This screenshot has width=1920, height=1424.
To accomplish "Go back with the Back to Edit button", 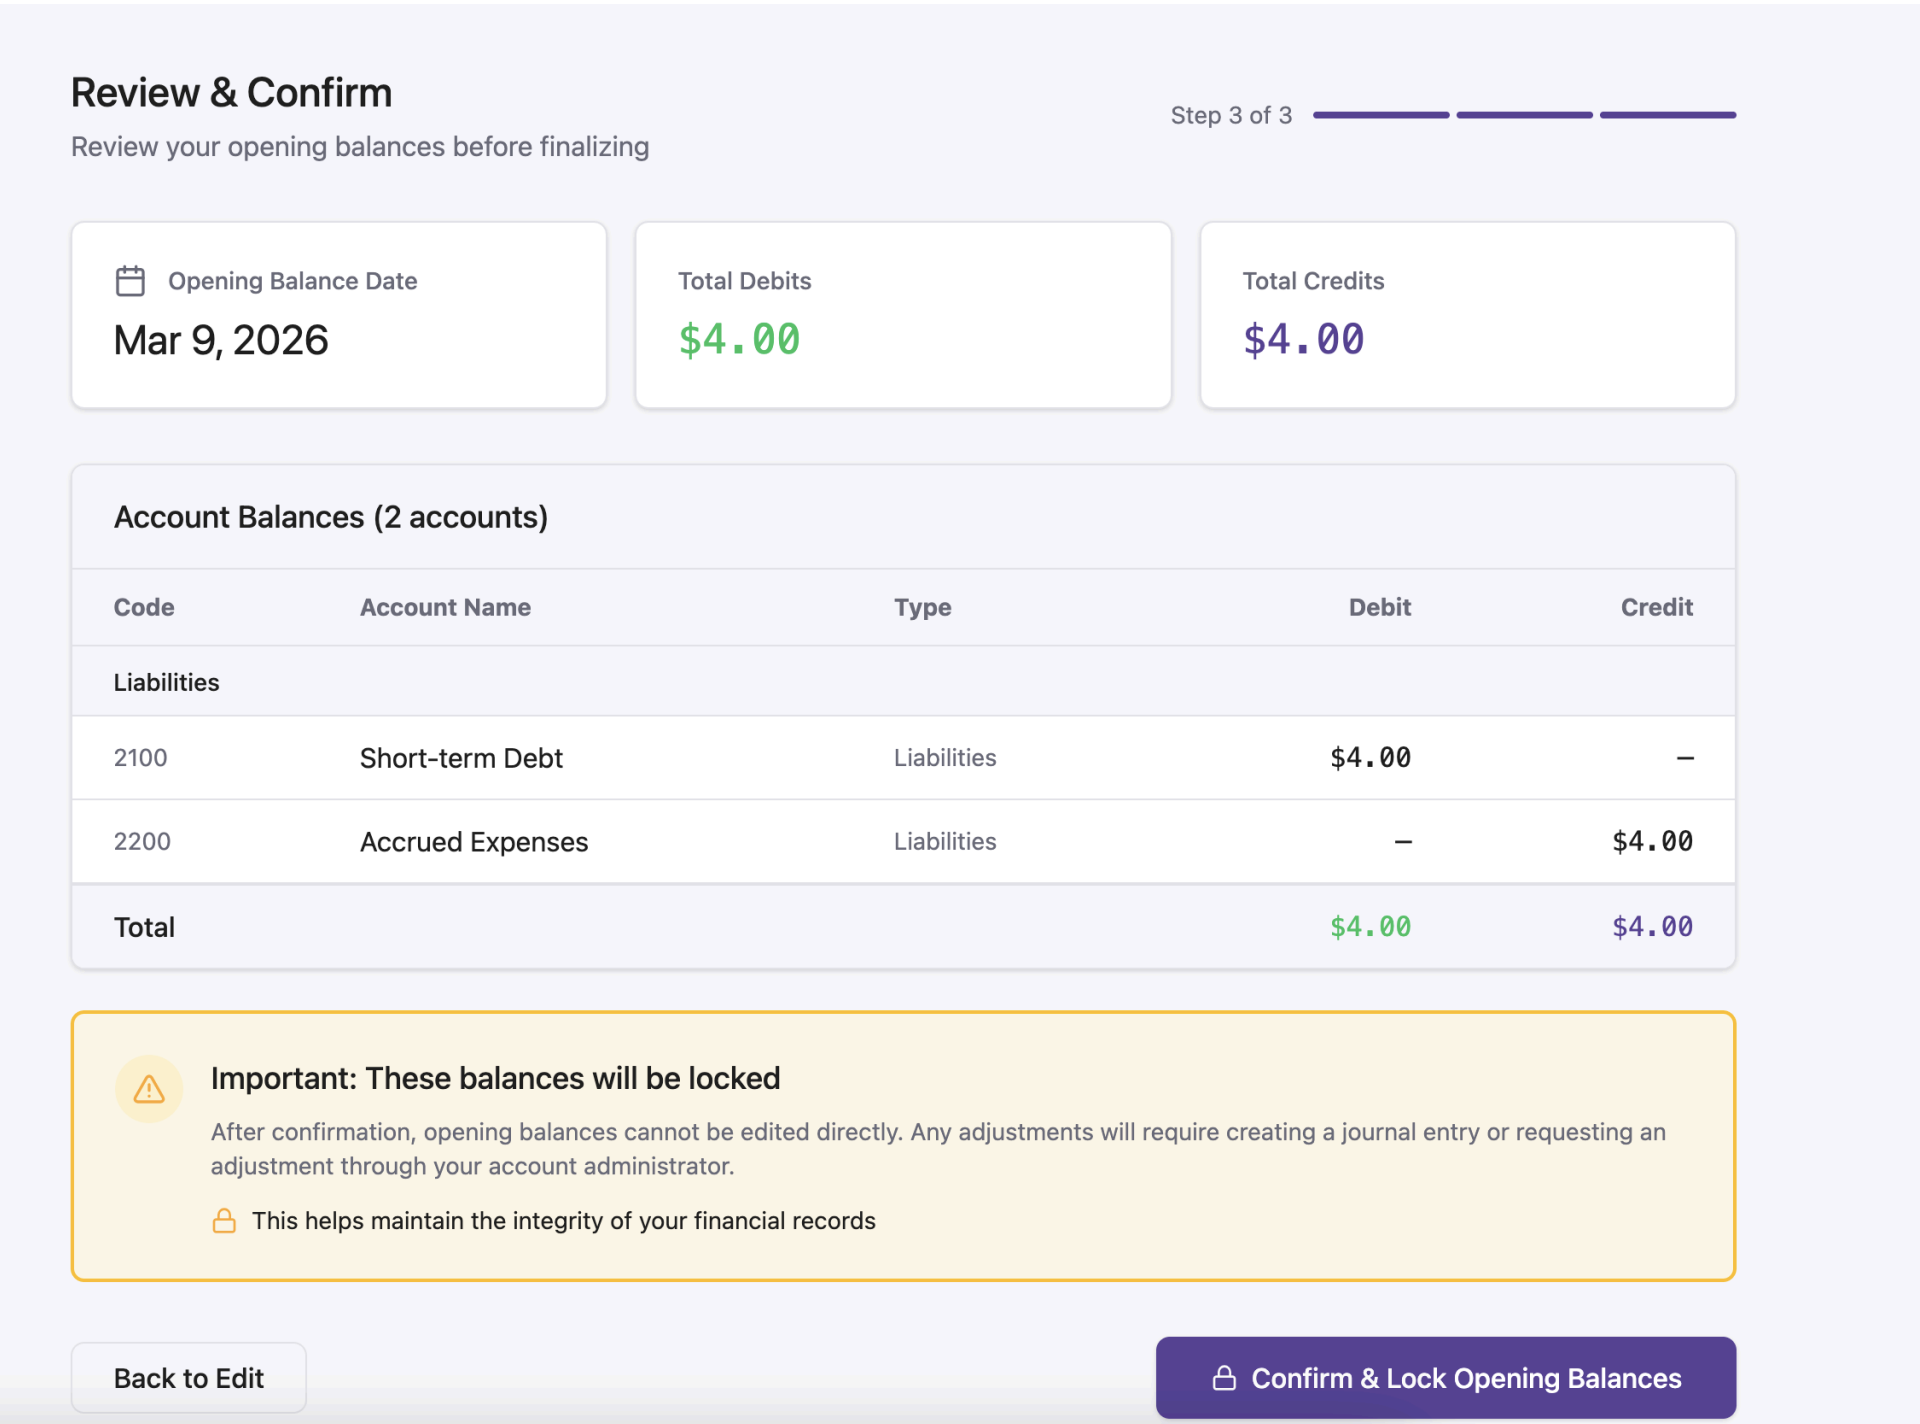I will click(x=188, y=1378).
